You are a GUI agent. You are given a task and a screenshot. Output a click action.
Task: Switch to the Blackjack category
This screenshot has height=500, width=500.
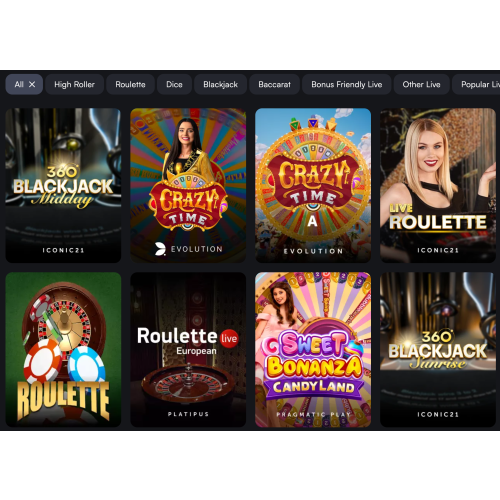[x=220, y=84]
